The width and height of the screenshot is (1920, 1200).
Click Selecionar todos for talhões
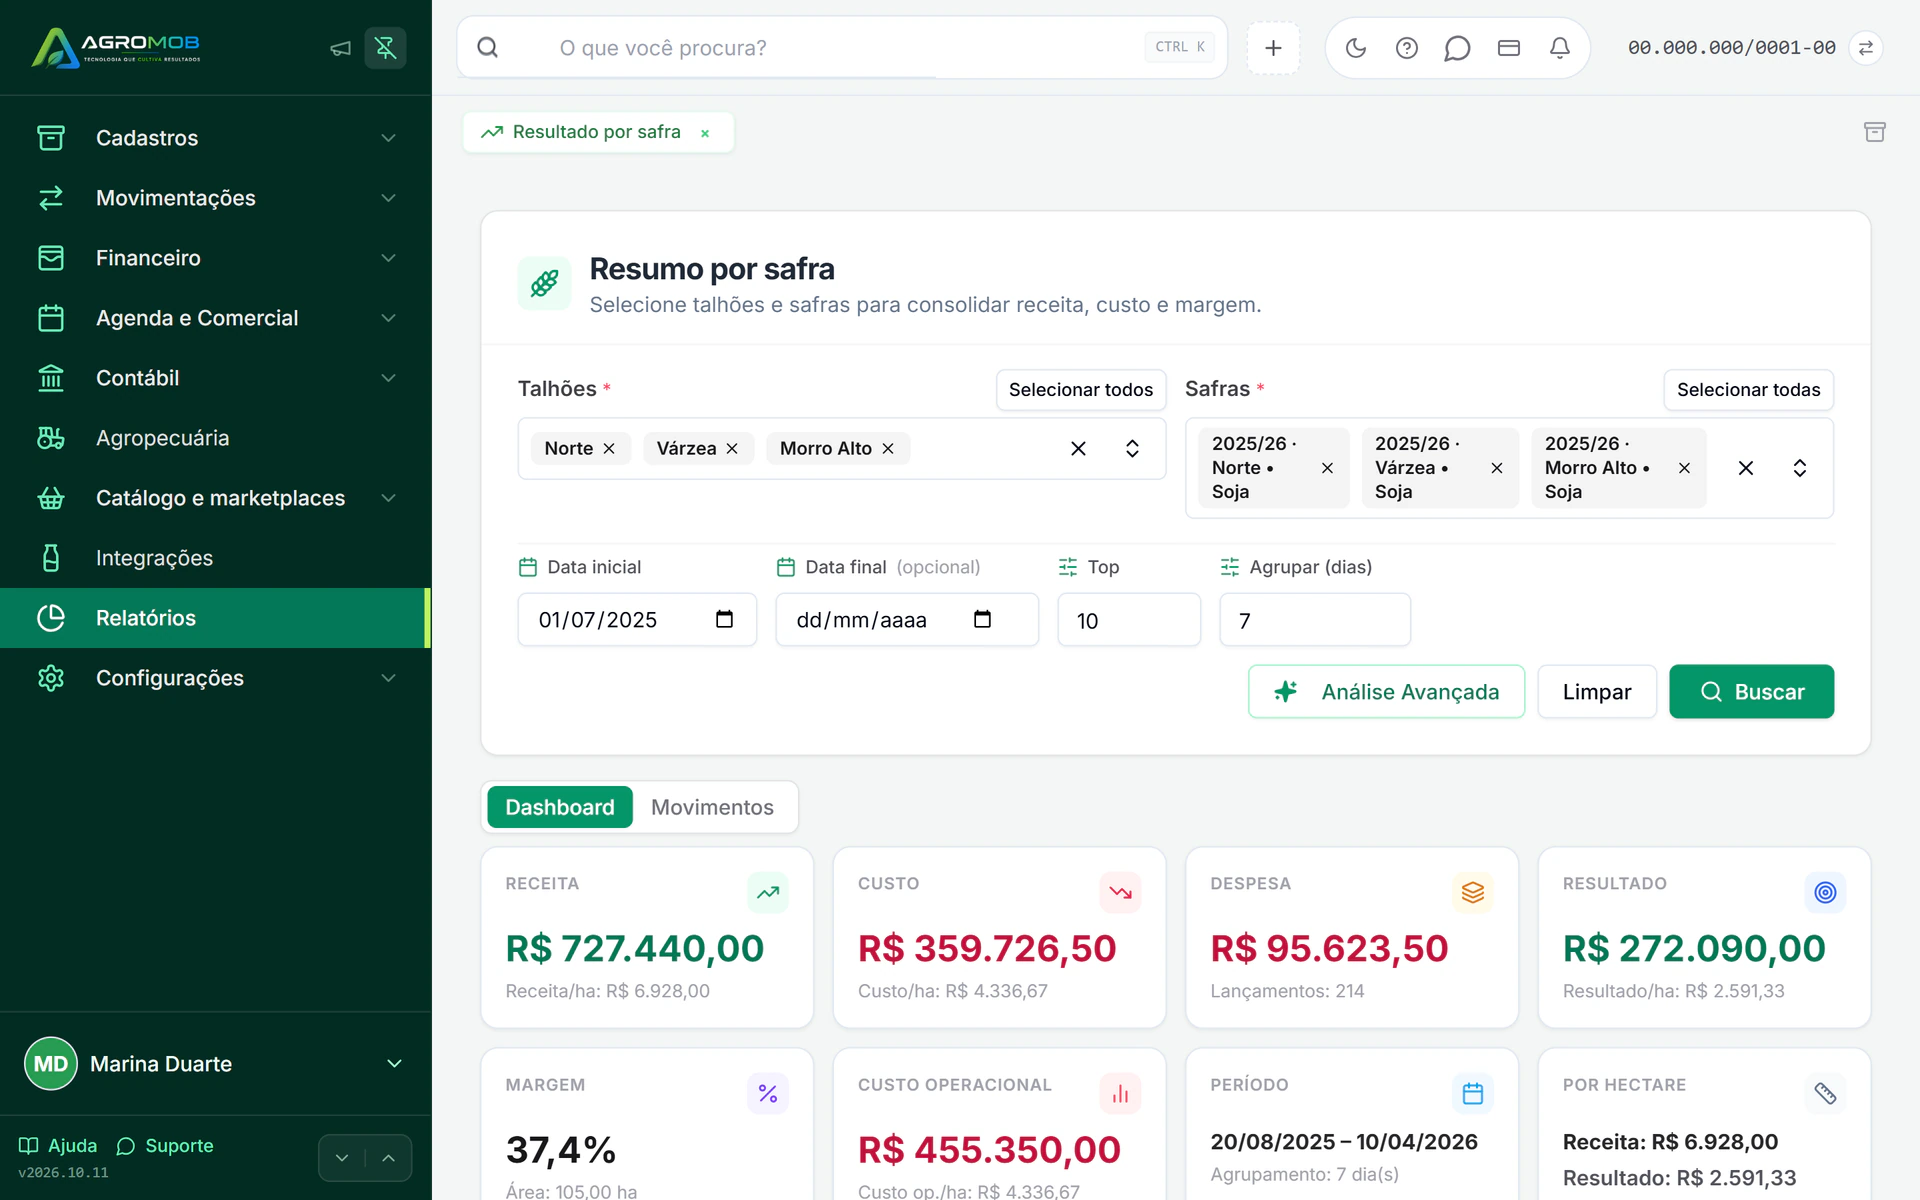tap(1081, 390)
